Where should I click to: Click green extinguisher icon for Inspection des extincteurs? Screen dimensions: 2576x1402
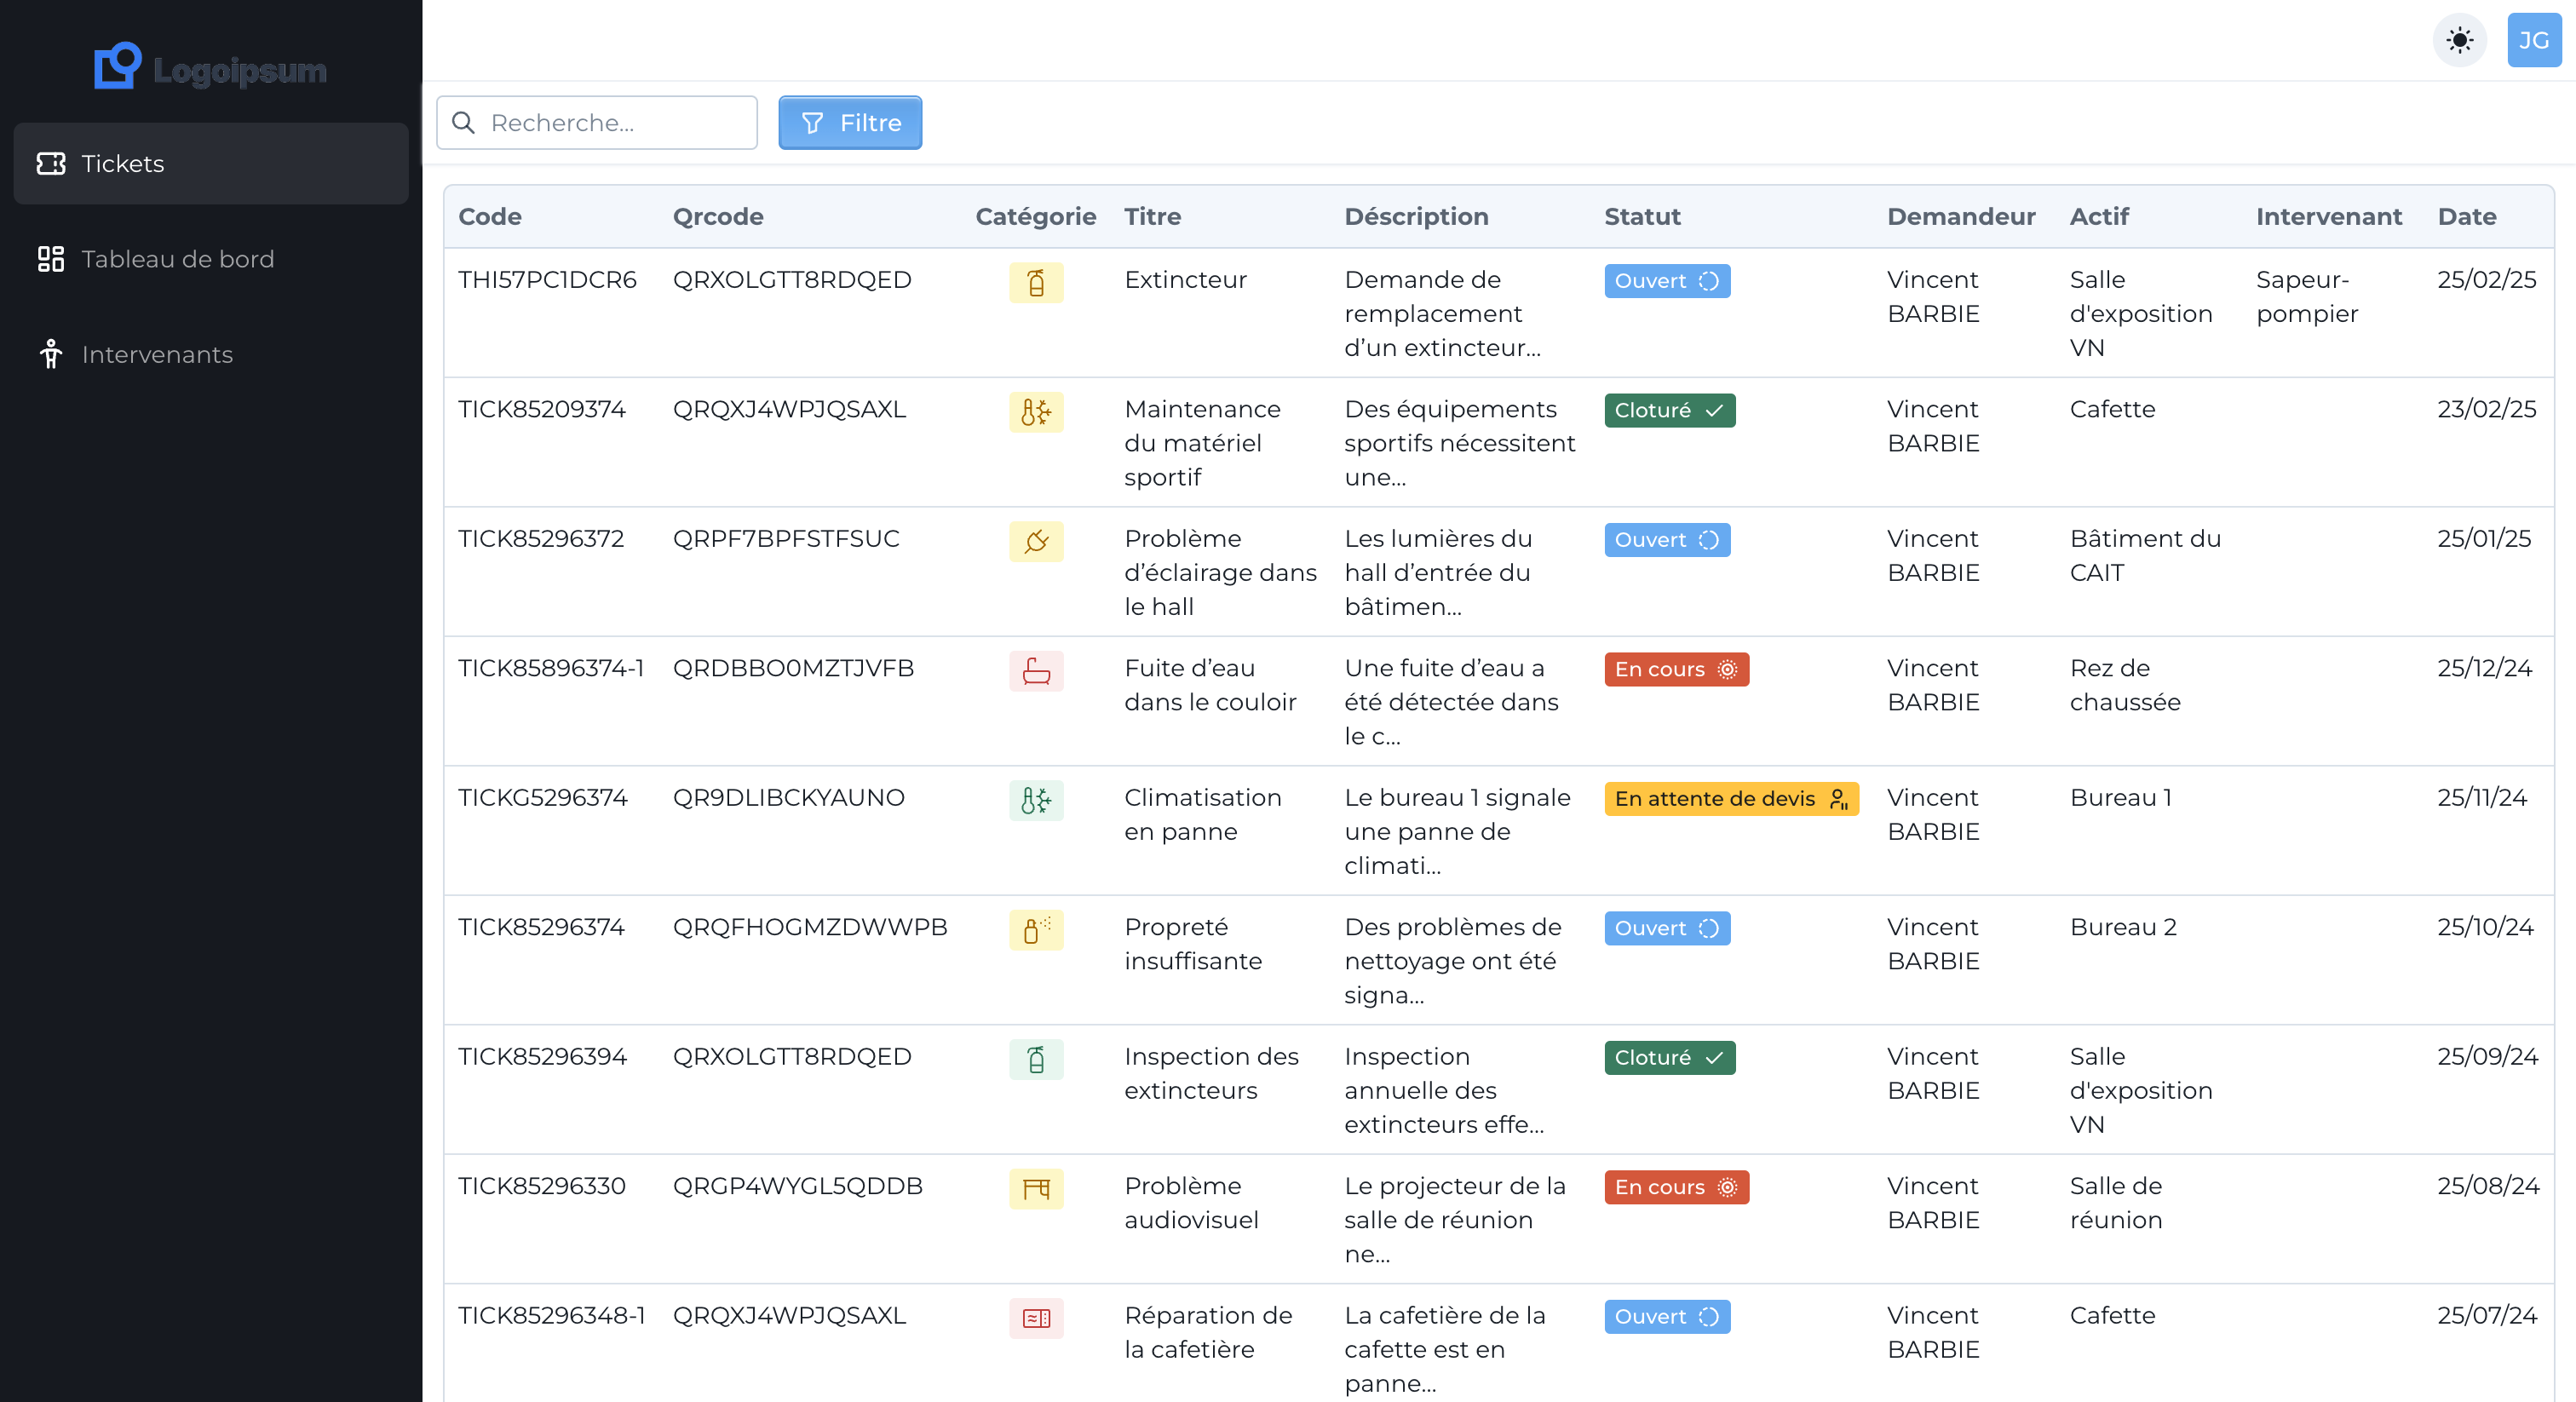[x=1036, y=1059]
